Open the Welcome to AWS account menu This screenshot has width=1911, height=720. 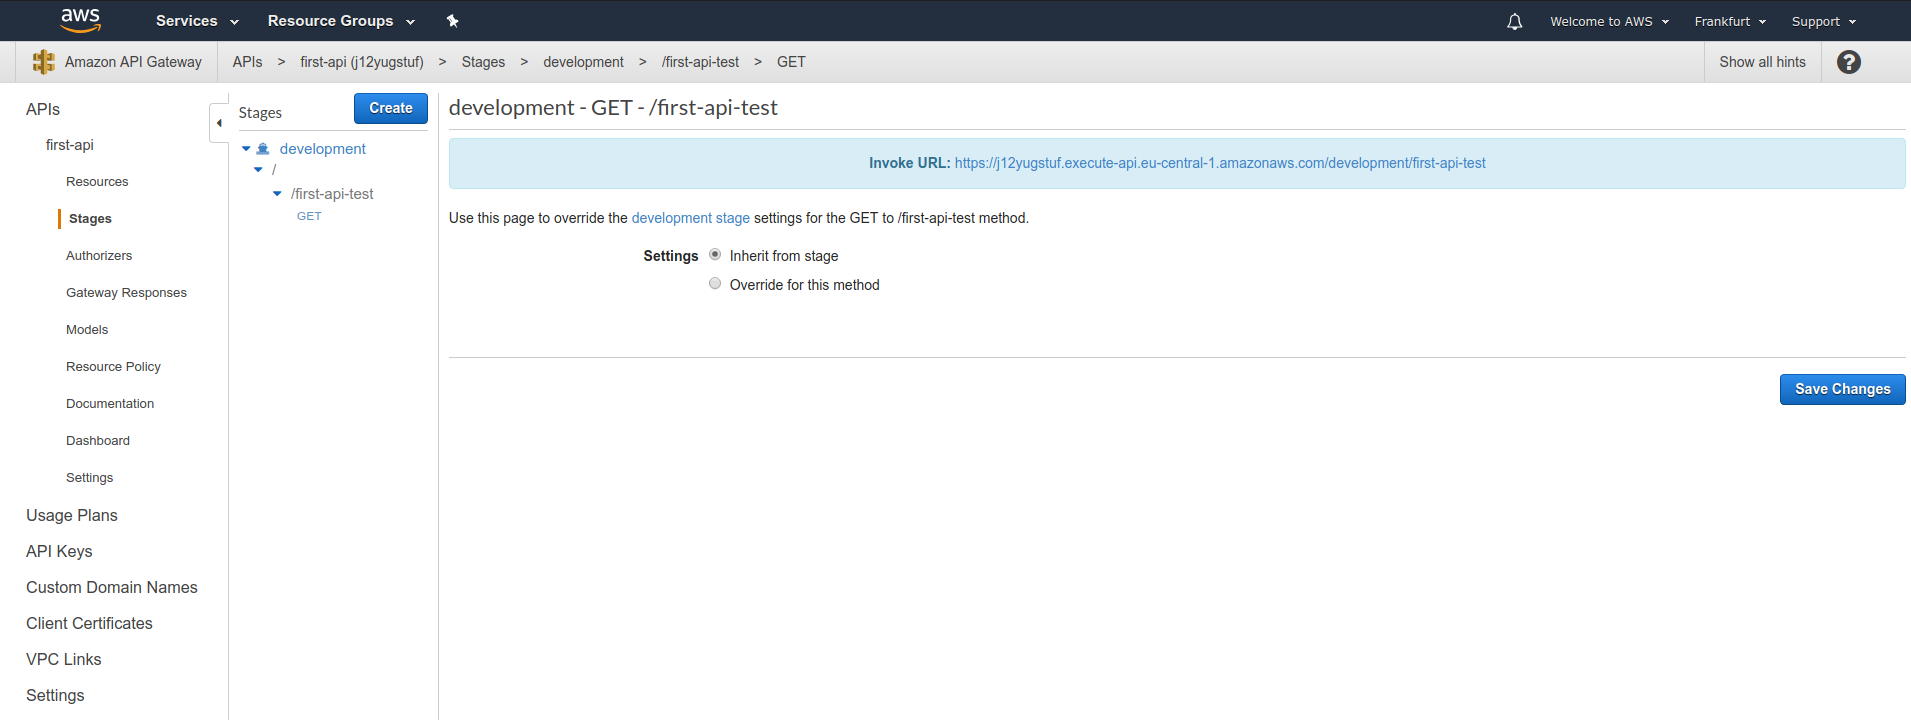(1609, 21)
